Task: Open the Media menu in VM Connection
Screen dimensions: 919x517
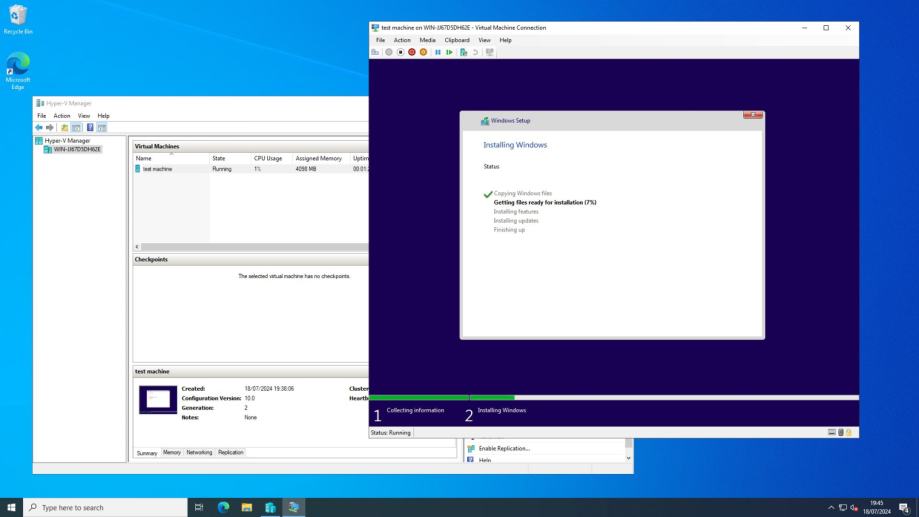Action: 427,40
